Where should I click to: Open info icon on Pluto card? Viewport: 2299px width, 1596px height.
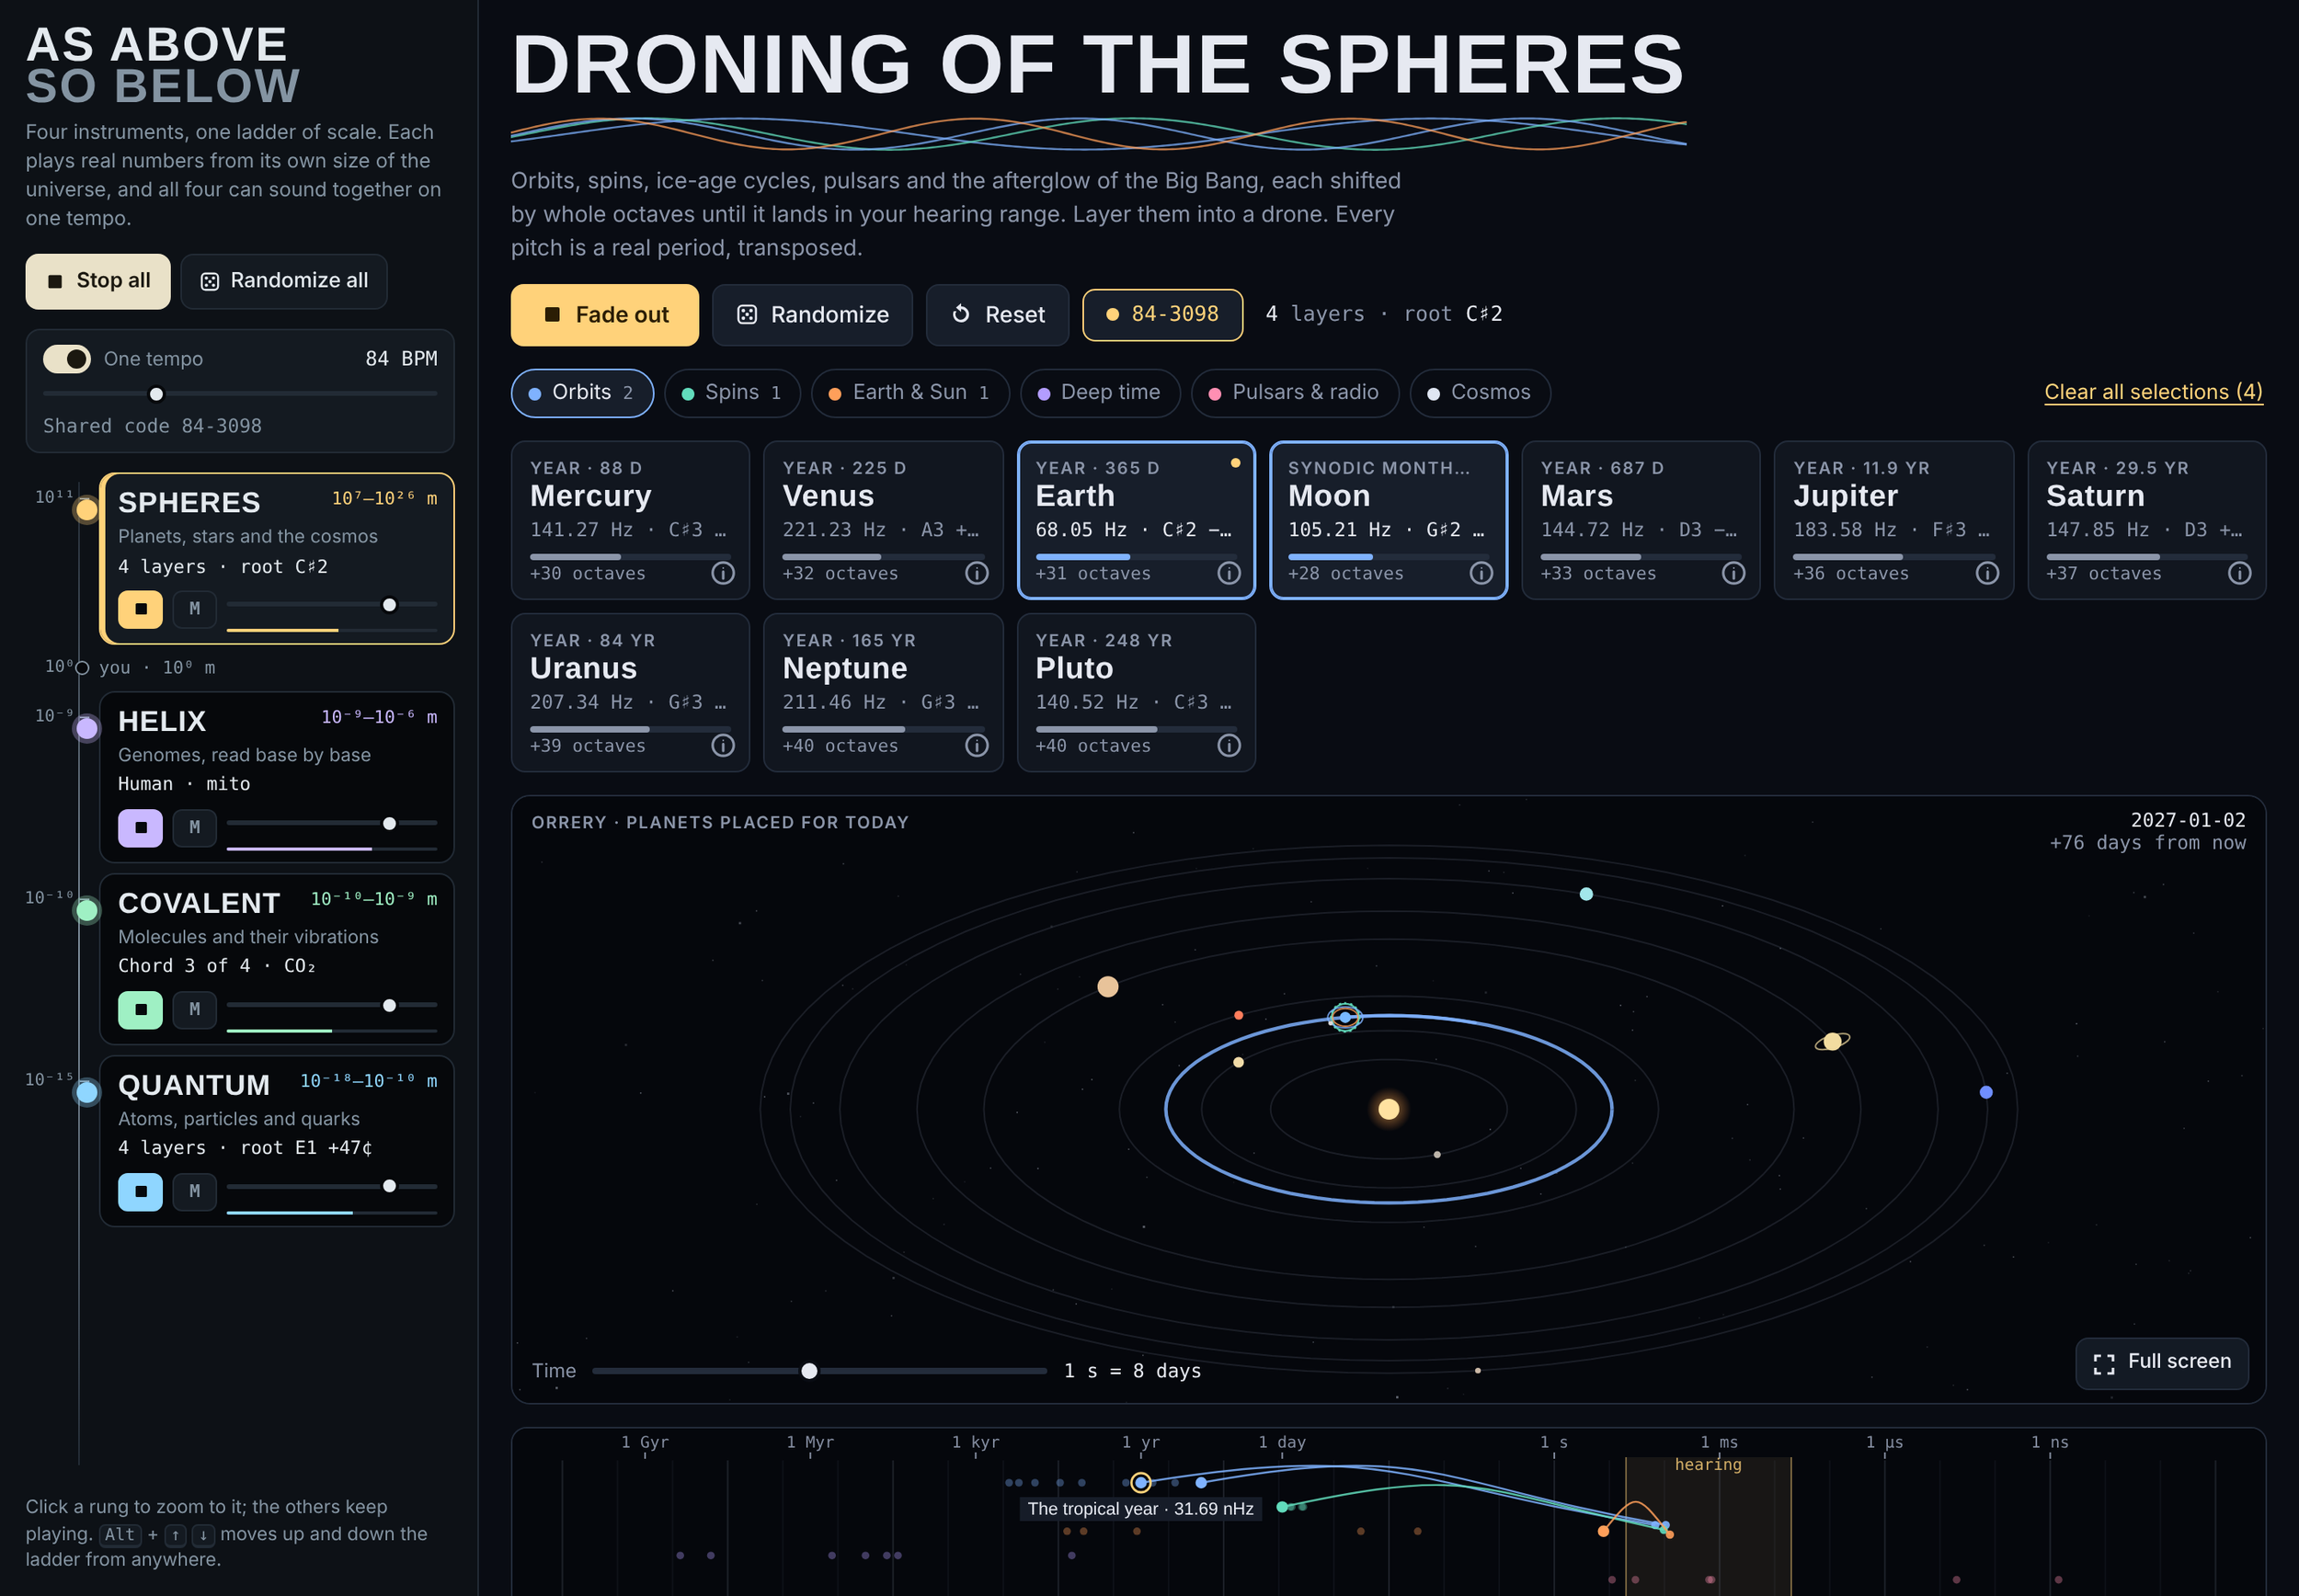[1229, 745]
